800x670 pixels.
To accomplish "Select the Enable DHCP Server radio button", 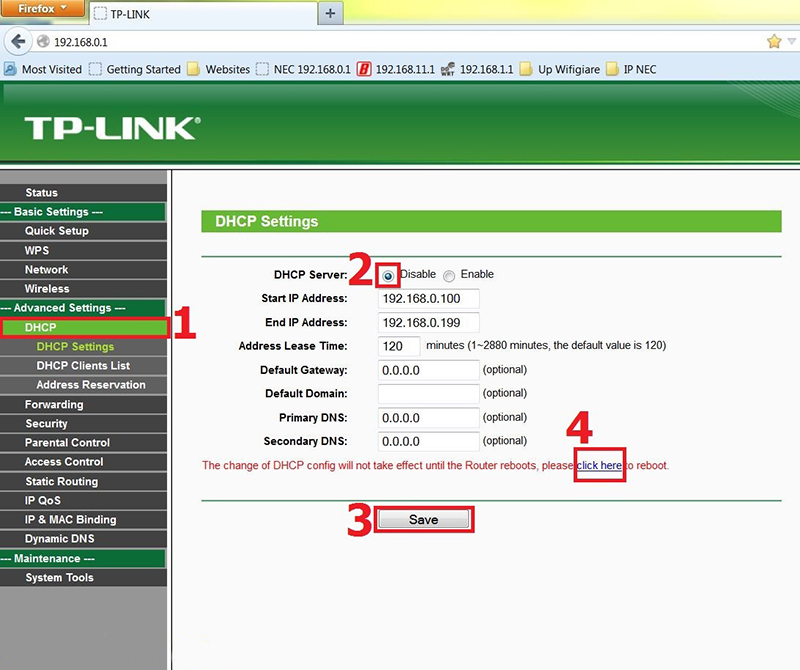I will pos(449,276).
